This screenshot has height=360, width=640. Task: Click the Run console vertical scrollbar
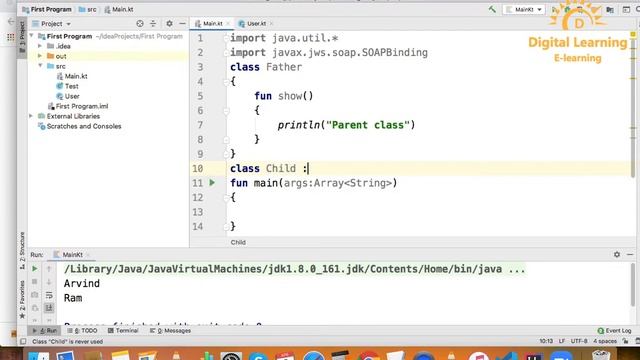(633, 286)
